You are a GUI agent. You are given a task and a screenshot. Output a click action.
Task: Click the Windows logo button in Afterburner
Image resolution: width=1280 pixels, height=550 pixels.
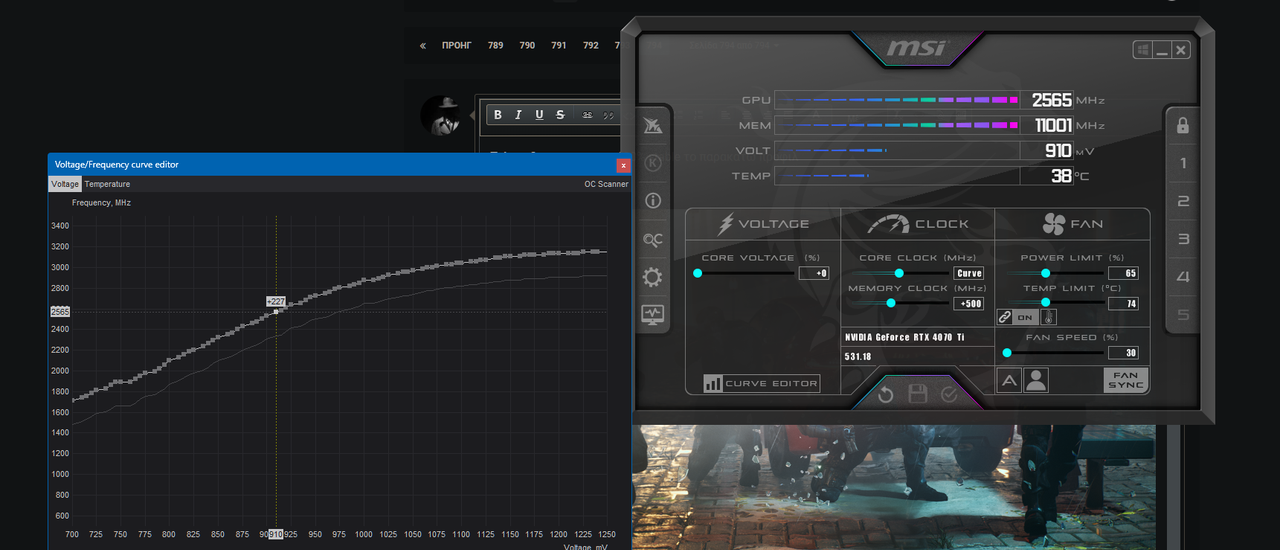pos(1143,50)
